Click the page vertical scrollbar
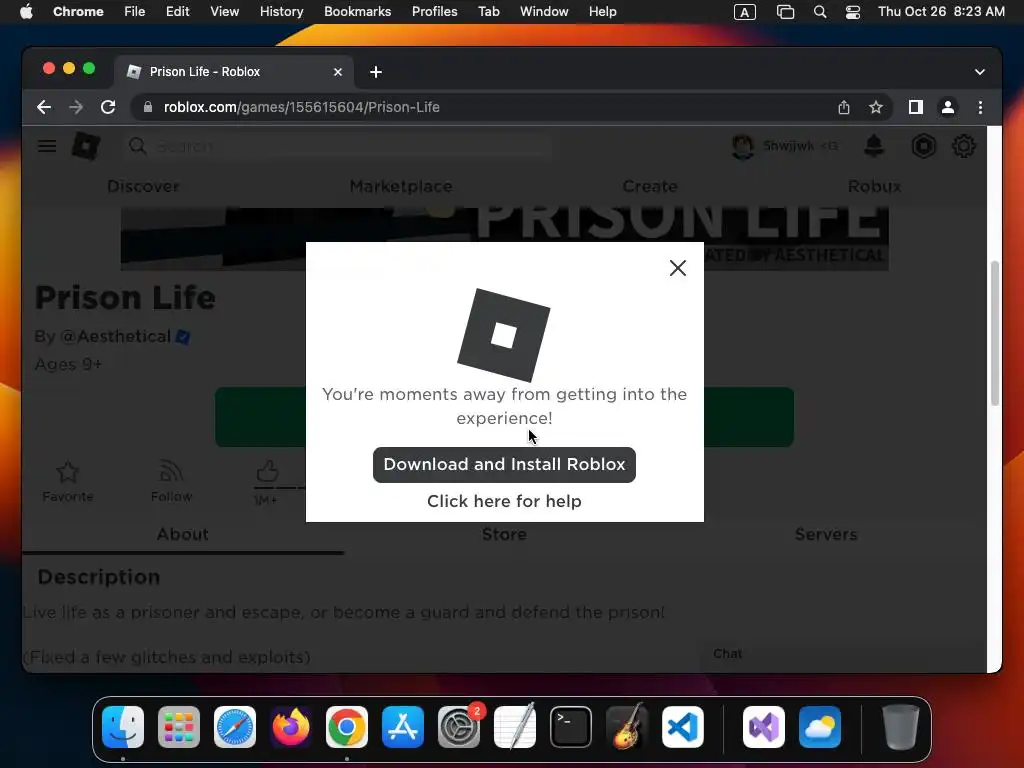This screenshot has width=1024, height=768. coord(995,333)
